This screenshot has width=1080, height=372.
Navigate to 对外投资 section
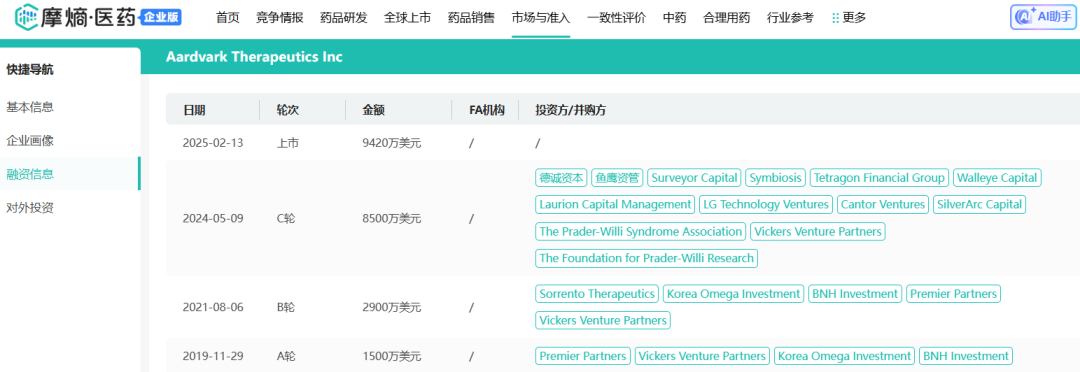tap(30, 207)
